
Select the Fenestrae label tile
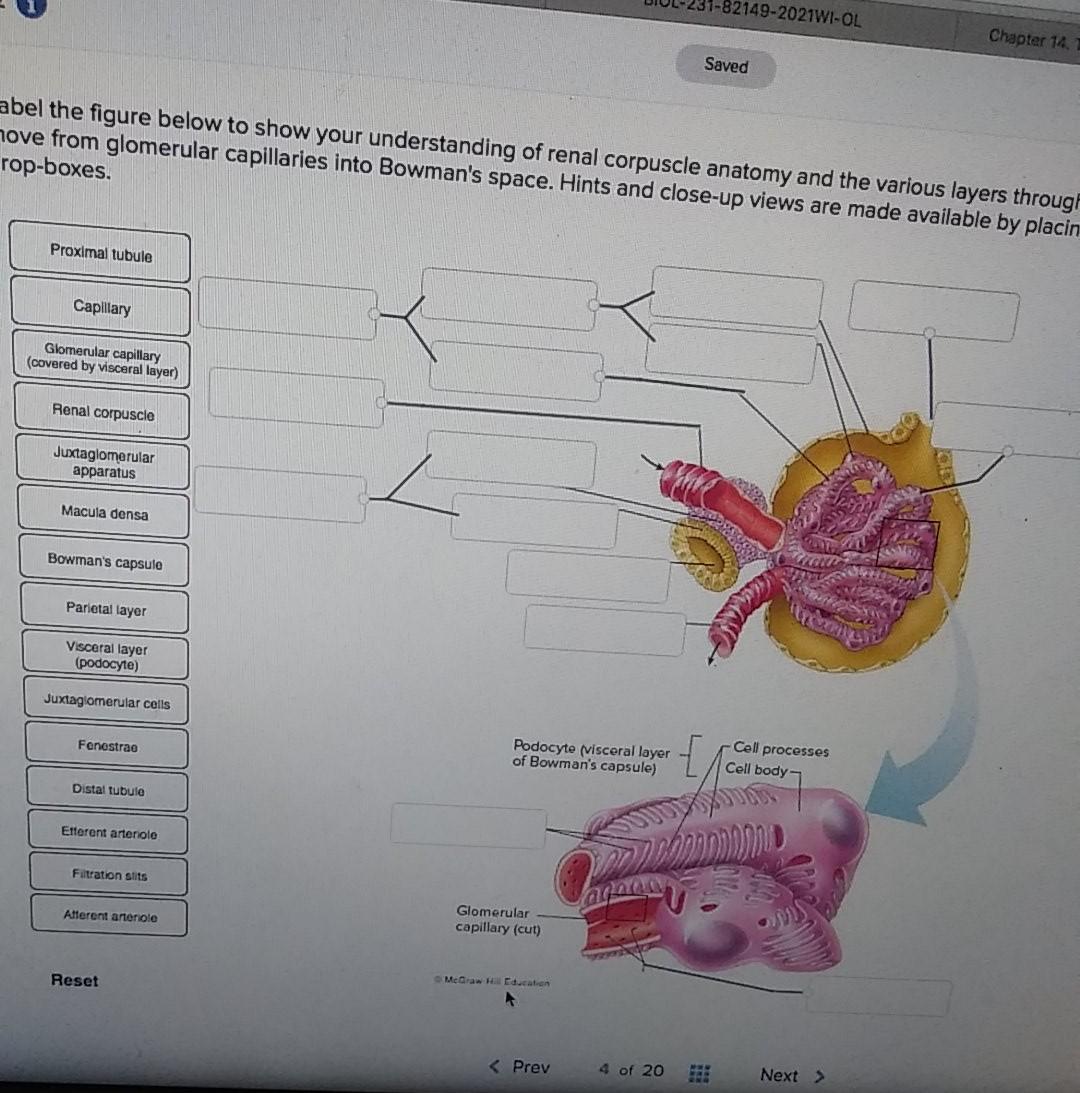click(x=107, y=745)
